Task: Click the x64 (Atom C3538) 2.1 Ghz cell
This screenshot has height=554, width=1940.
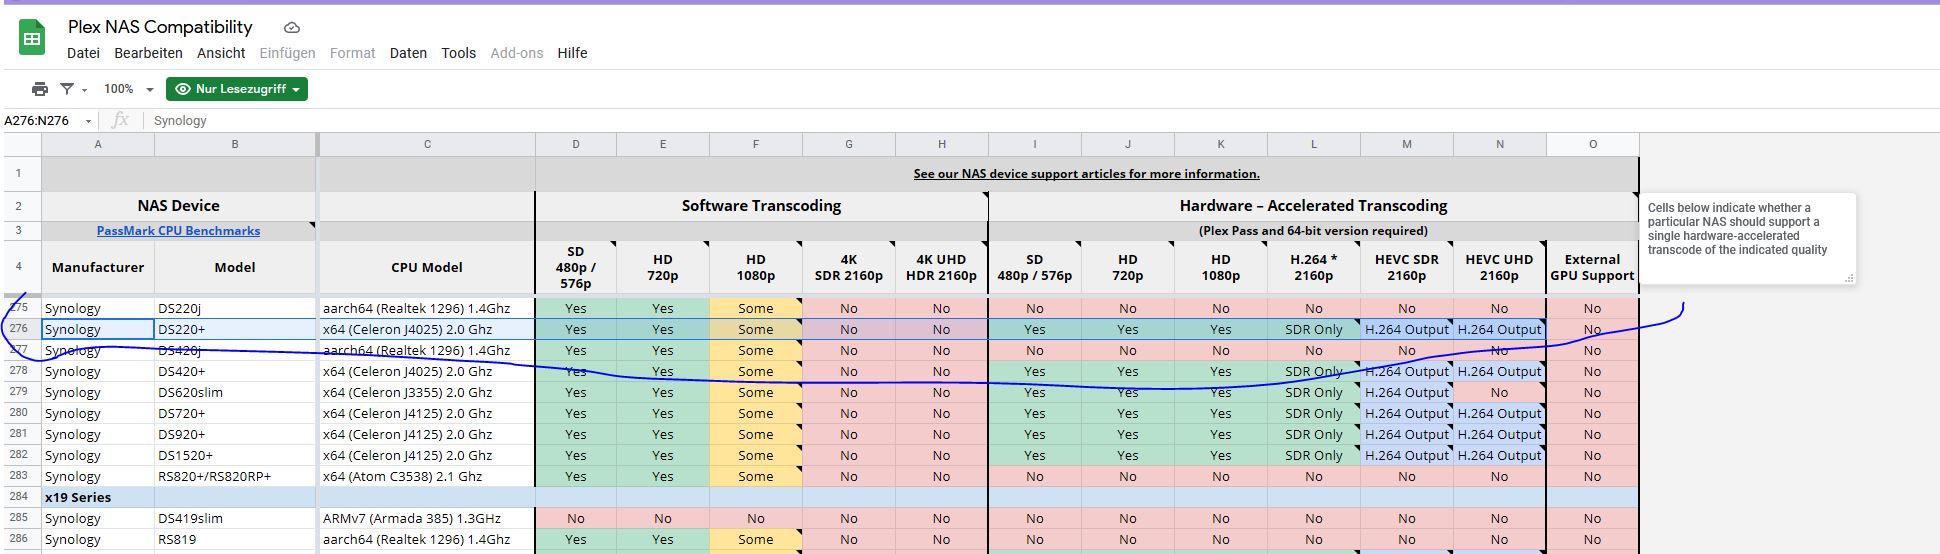Action: coord(427,476)
